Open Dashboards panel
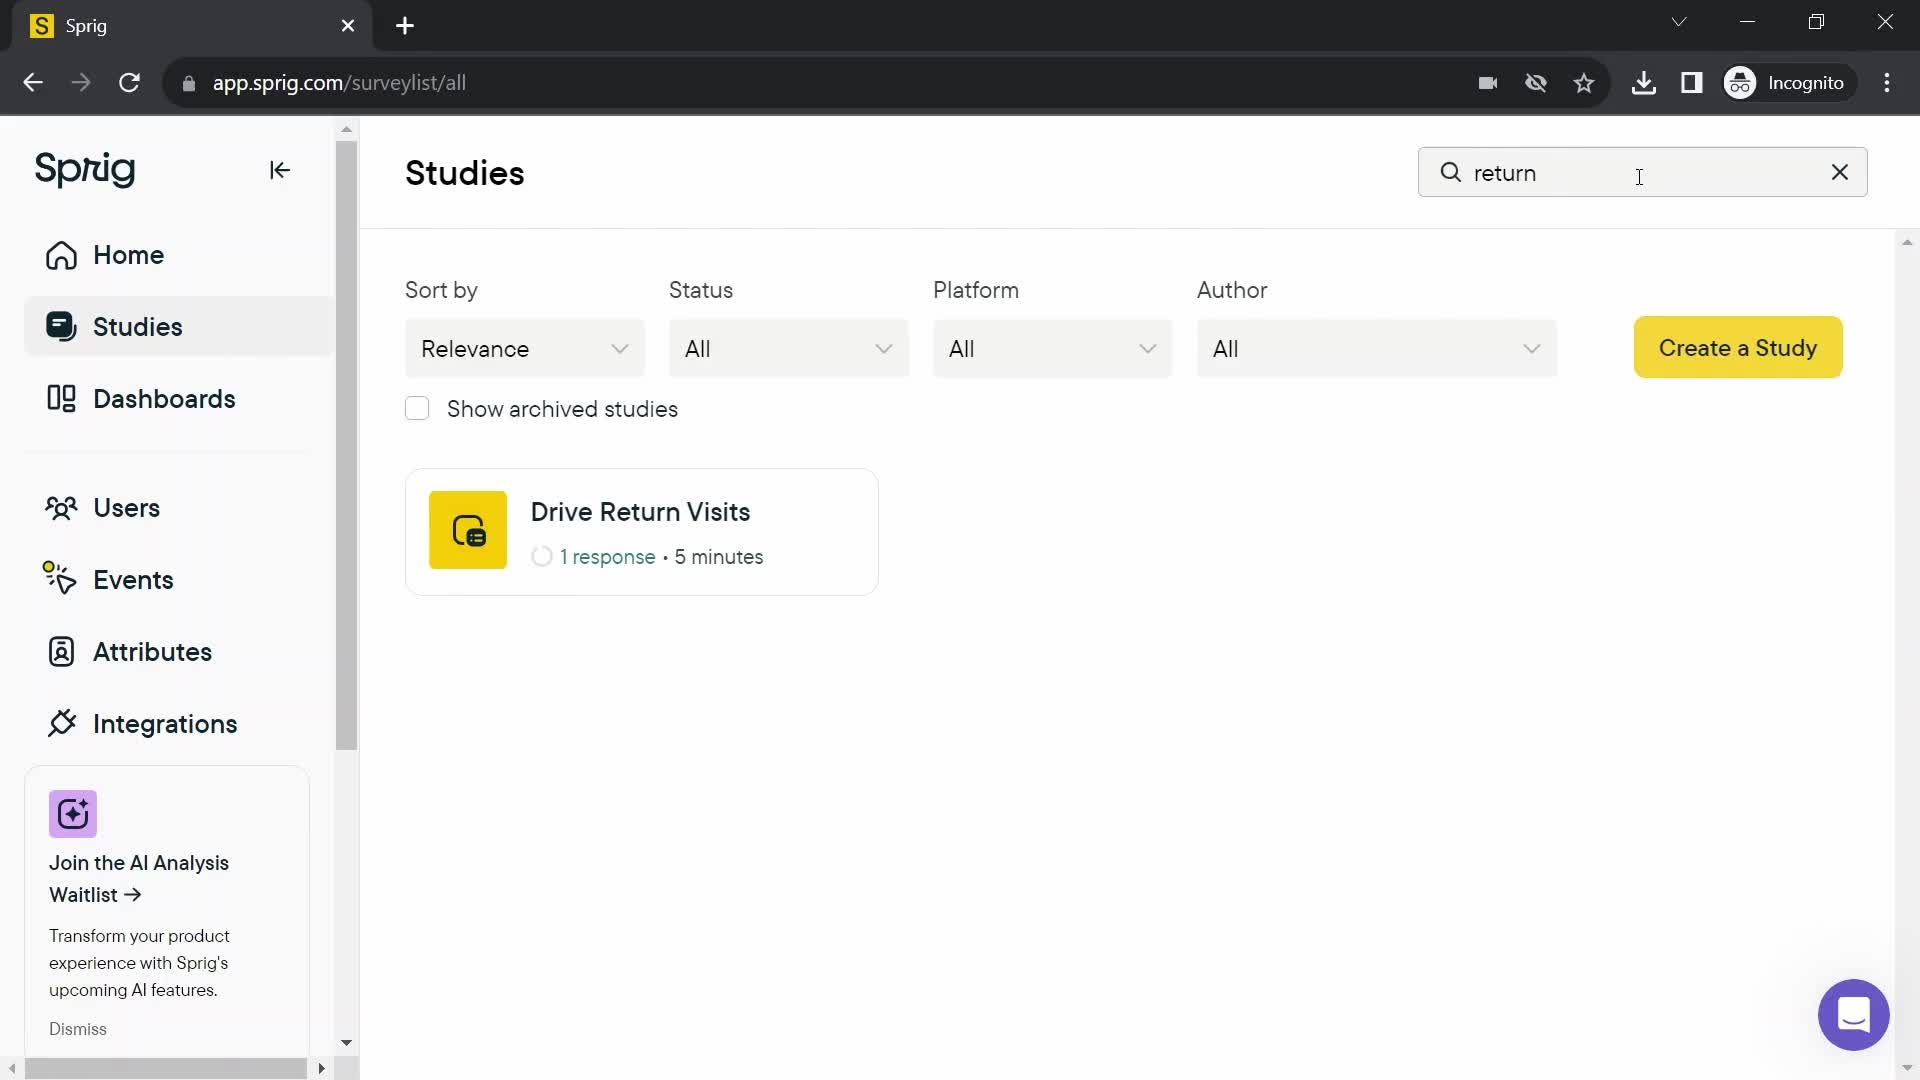1920x1080 pixels. [x=164, y=398]
